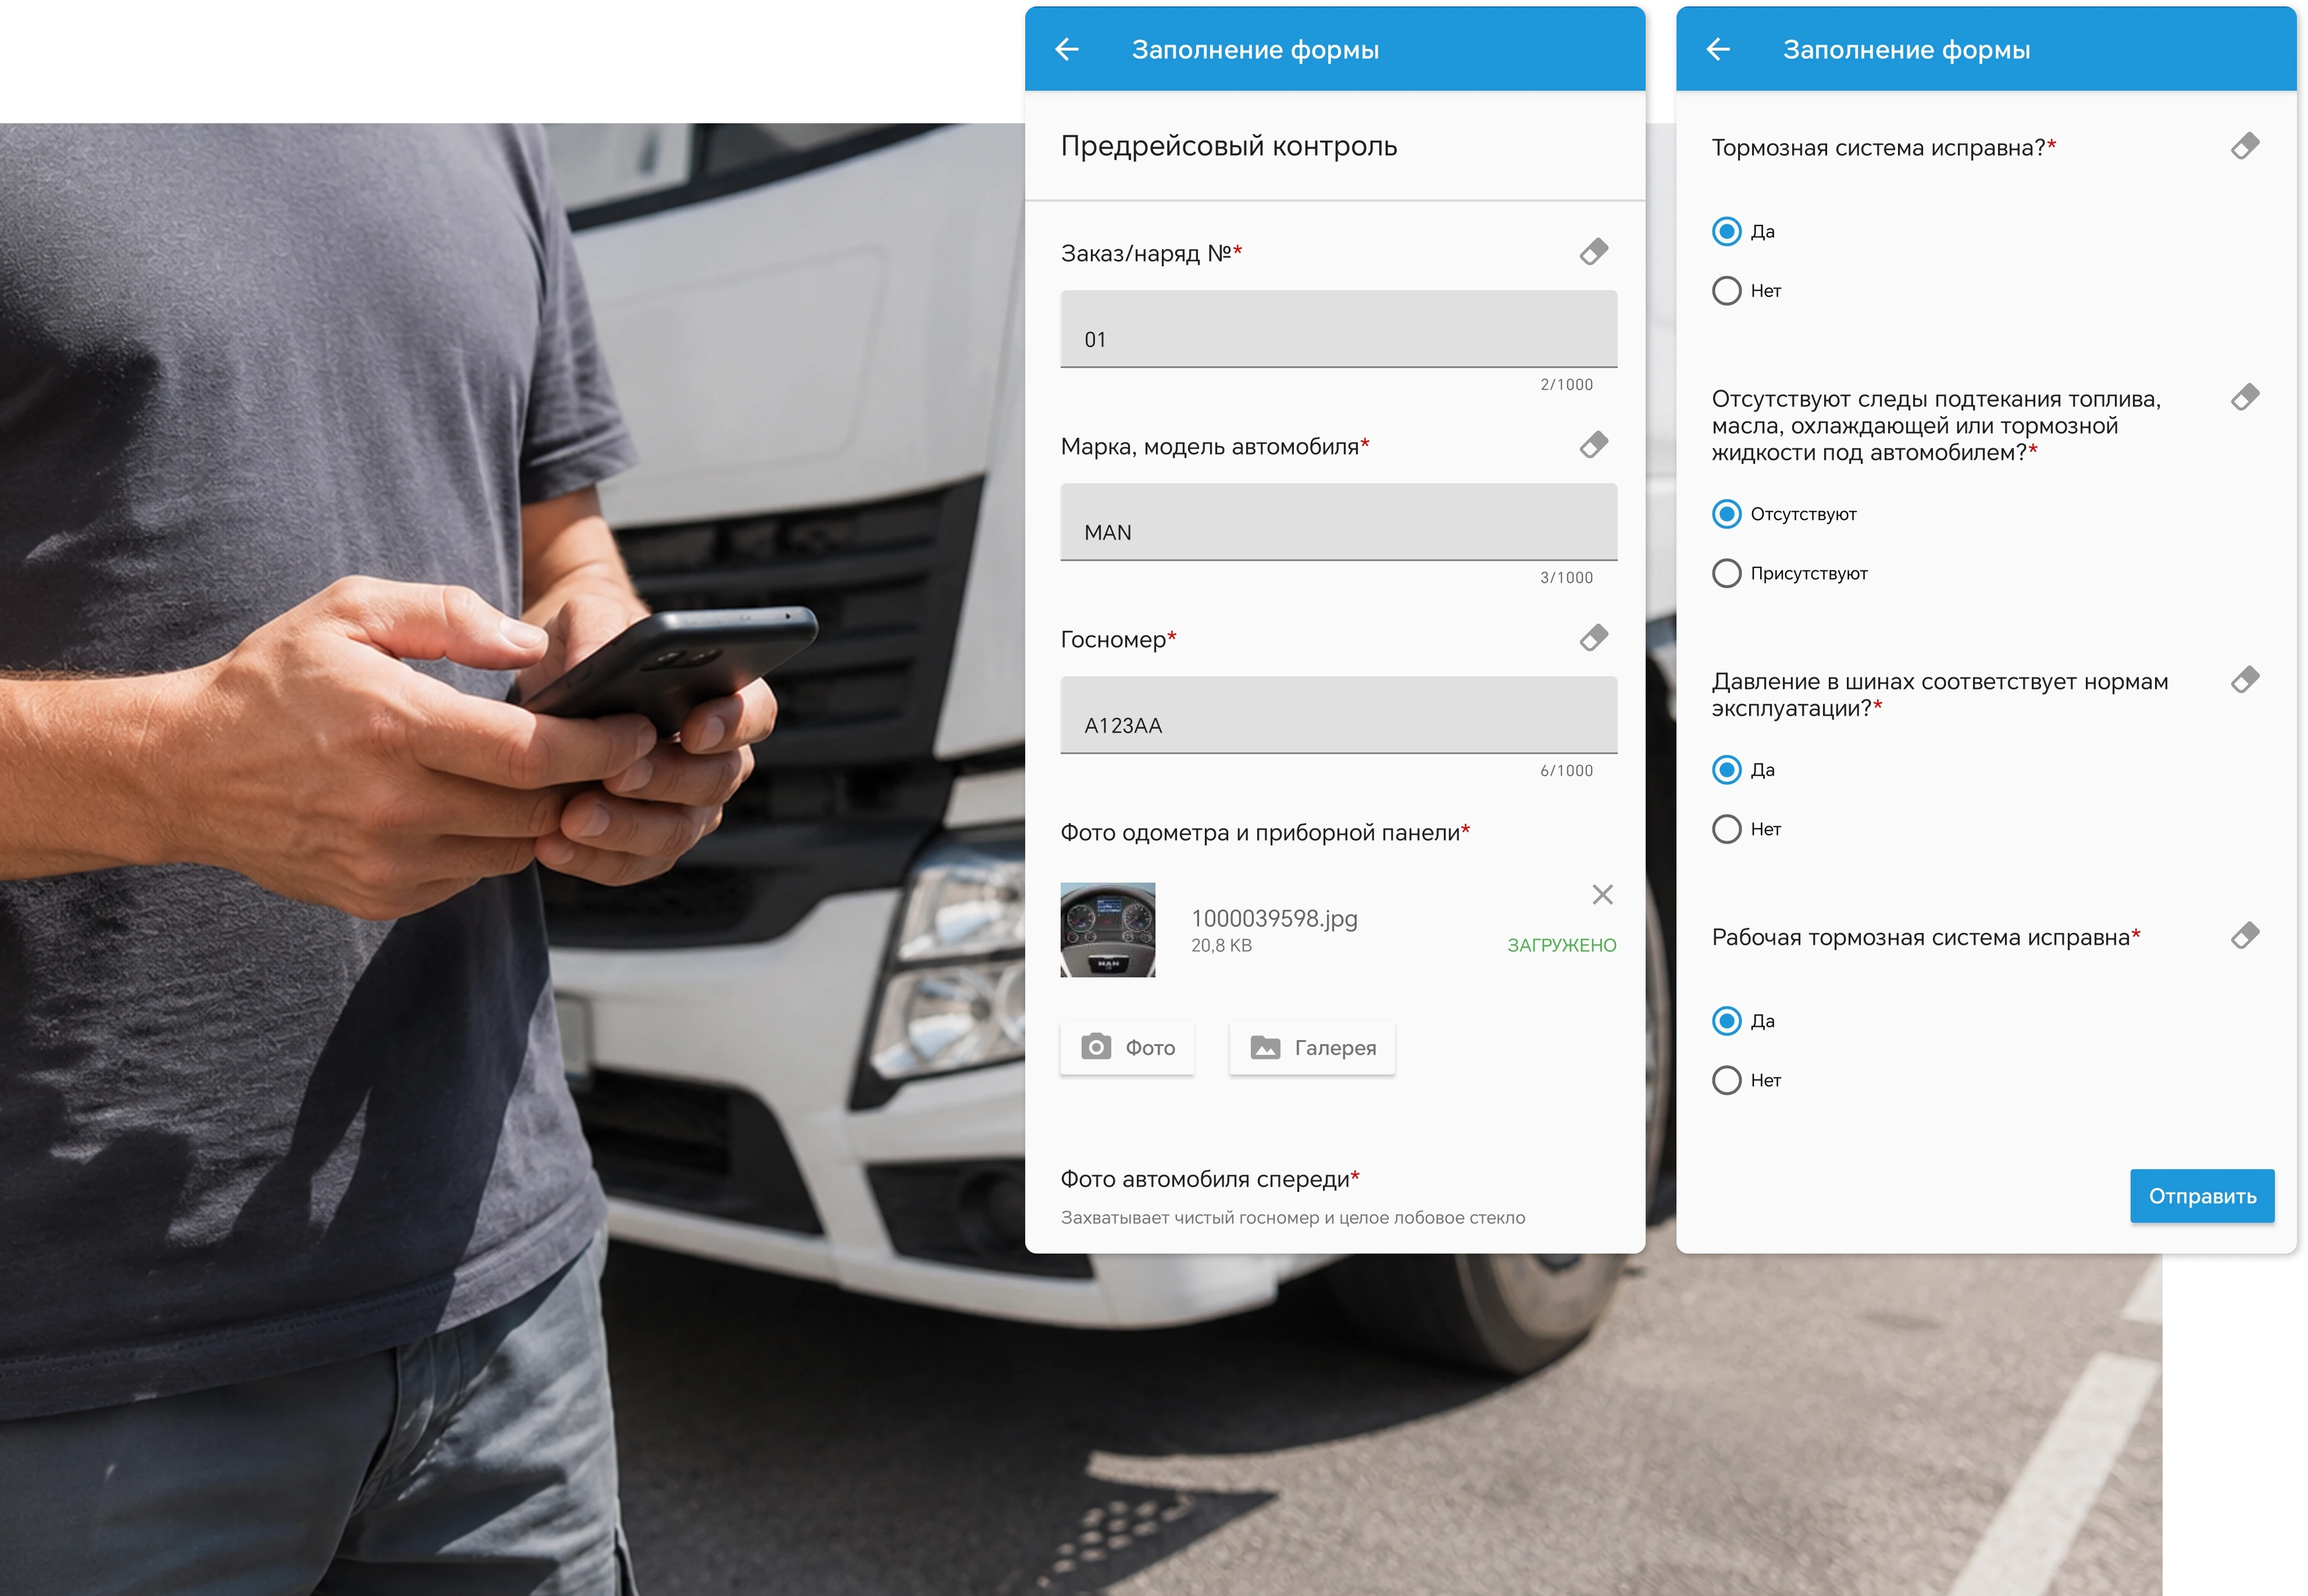Click the Давление в шинах question text
This screenshot has height=1596, width=2308.
(x=1940, y=695)
